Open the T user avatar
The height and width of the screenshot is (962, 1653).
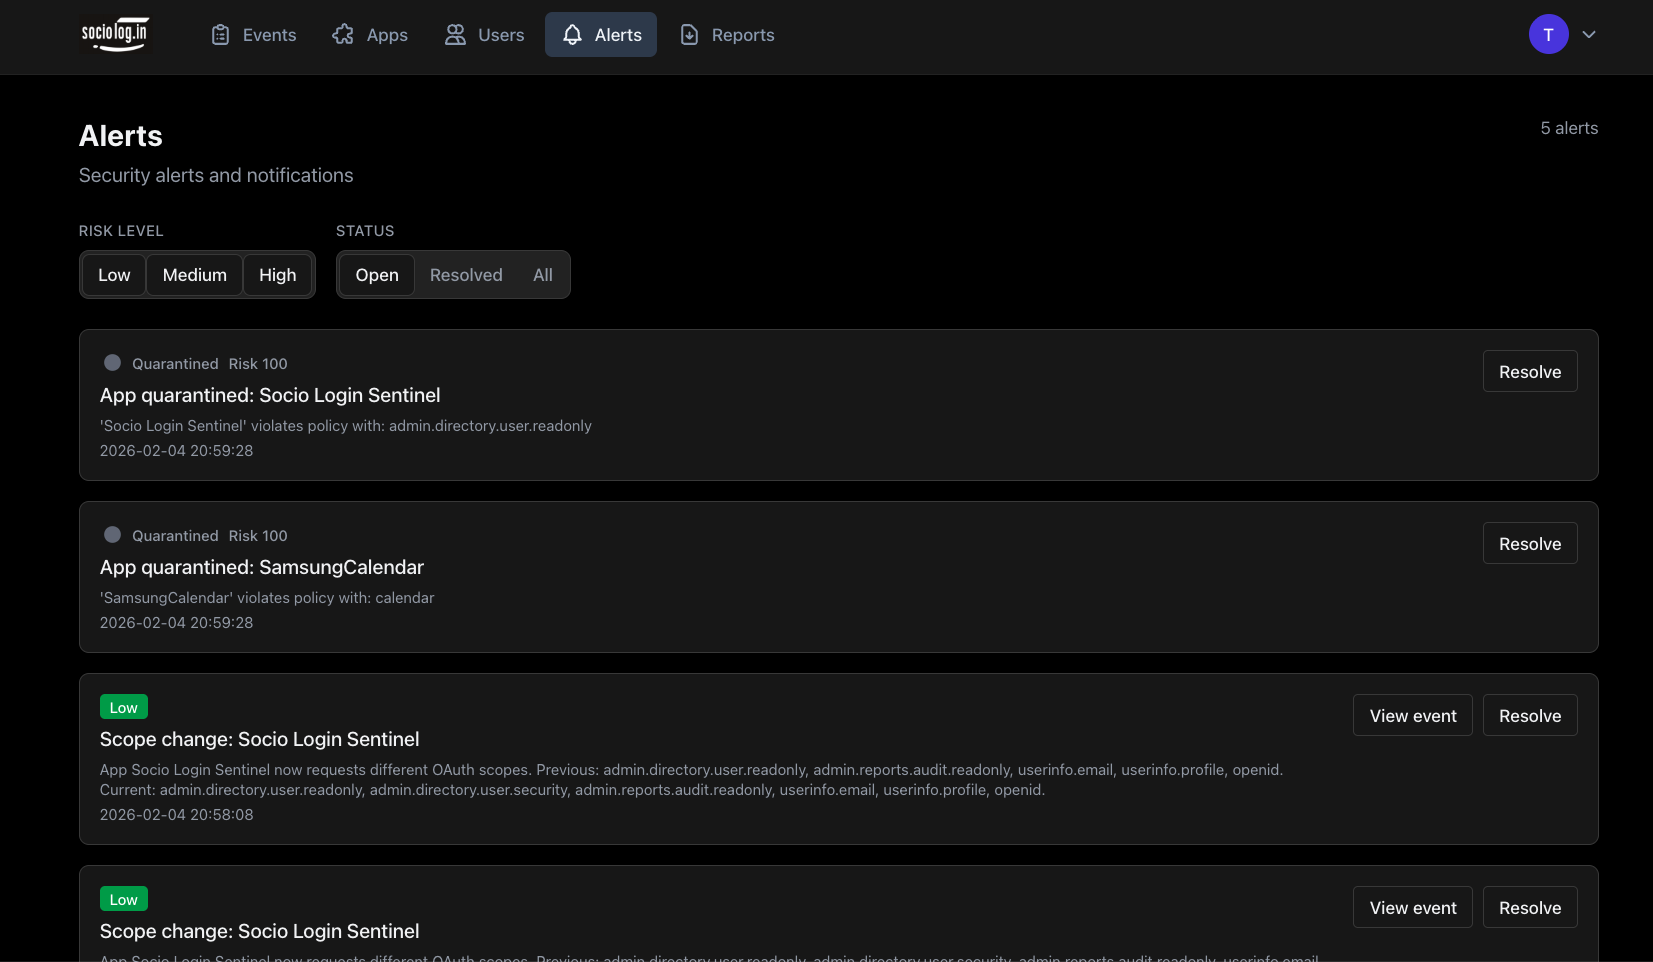[1548, 35]
